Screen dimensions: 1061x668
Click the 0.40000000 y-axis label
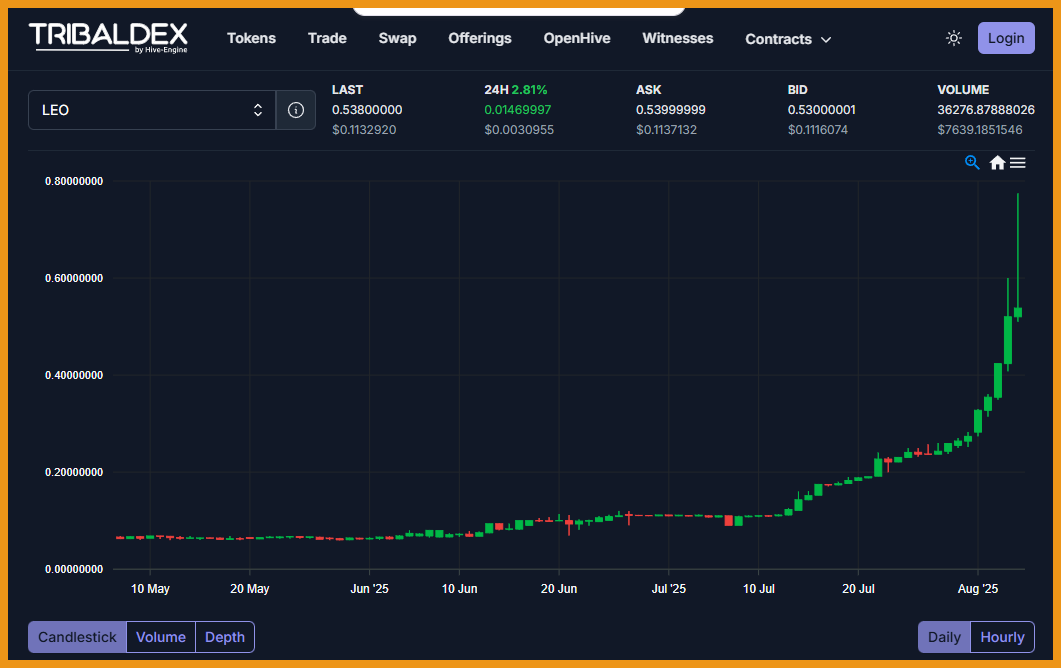click(x=74, y=376)
